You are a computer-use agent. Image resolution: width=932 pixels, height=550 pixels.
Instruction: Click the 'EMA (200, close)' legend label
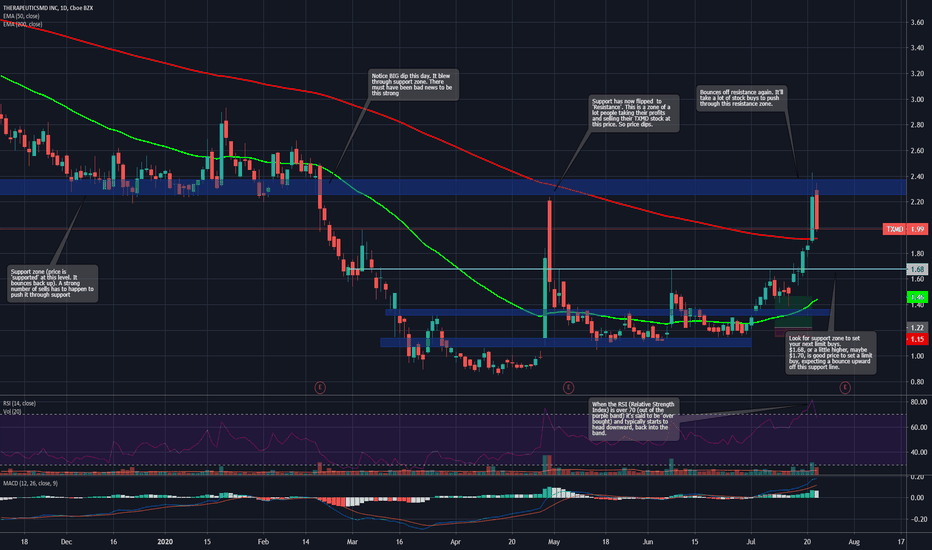(23, 24)
